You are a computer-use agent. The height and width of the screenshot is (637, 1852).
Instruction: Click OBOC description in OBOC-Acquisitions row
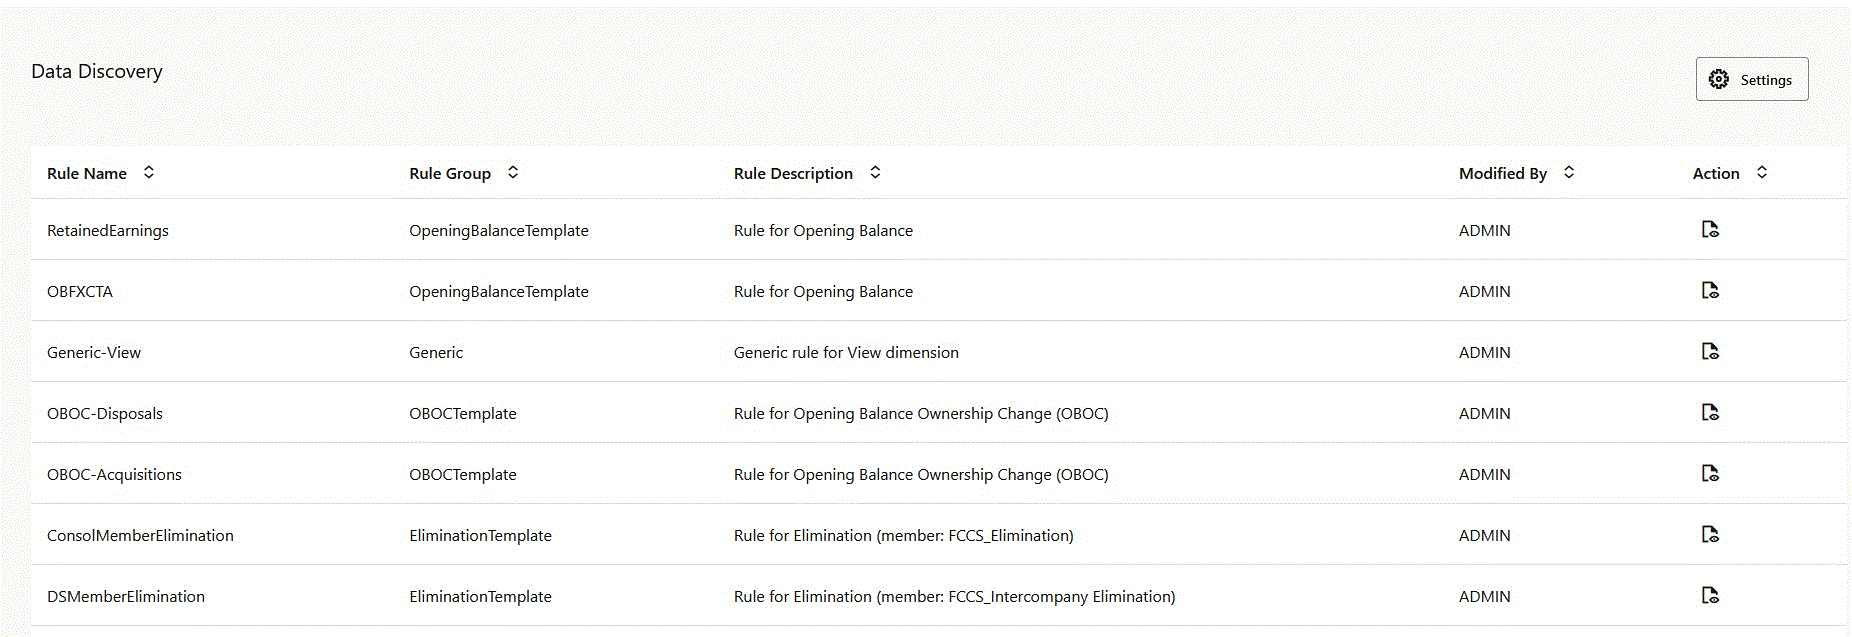point(921,474)
